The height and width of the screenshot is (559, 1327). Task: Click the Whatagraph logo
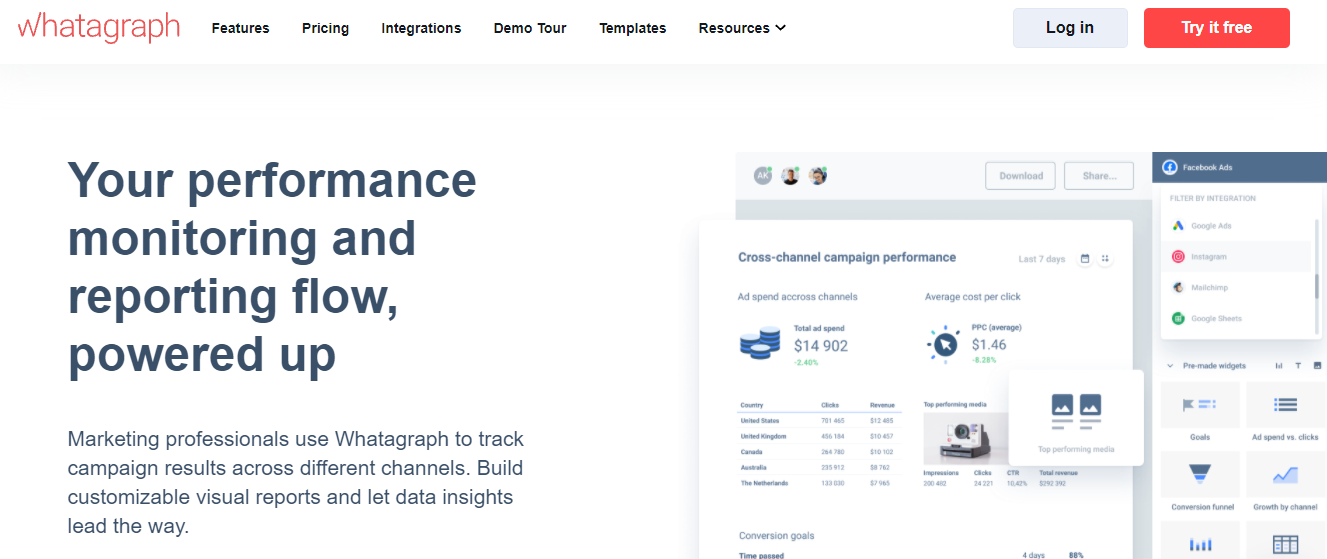point(98,27)
